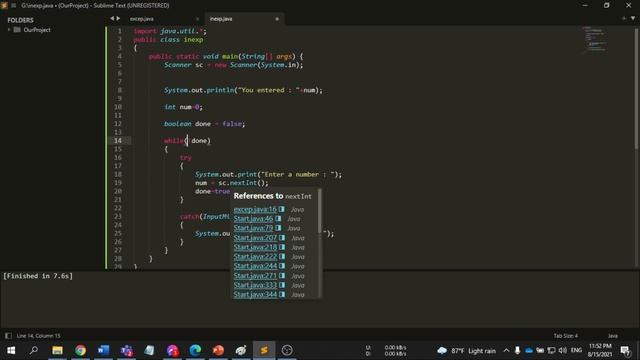Go to next tab with right arrow

pyautogui.click(x=118, y=18)
